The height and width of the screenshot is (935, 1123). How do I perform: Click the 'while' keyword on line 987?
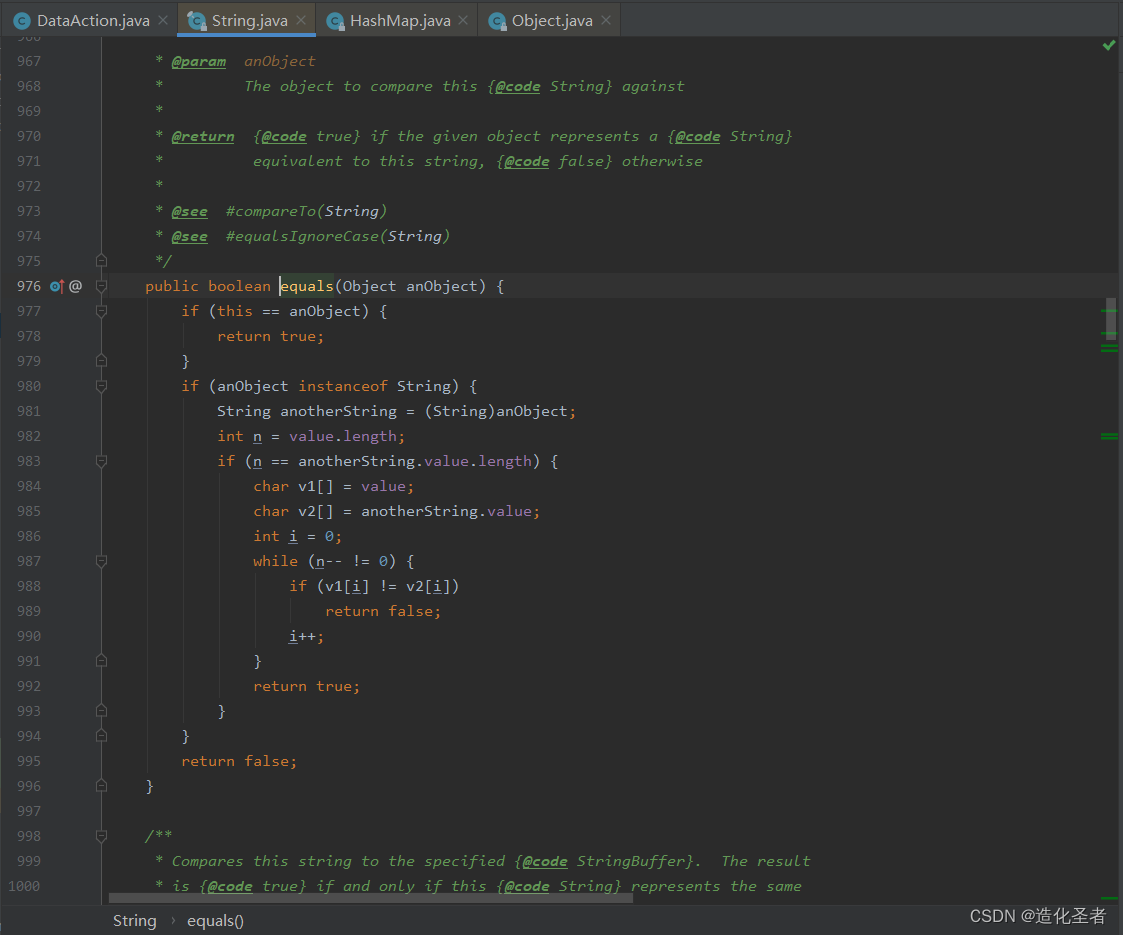[275, 561]
